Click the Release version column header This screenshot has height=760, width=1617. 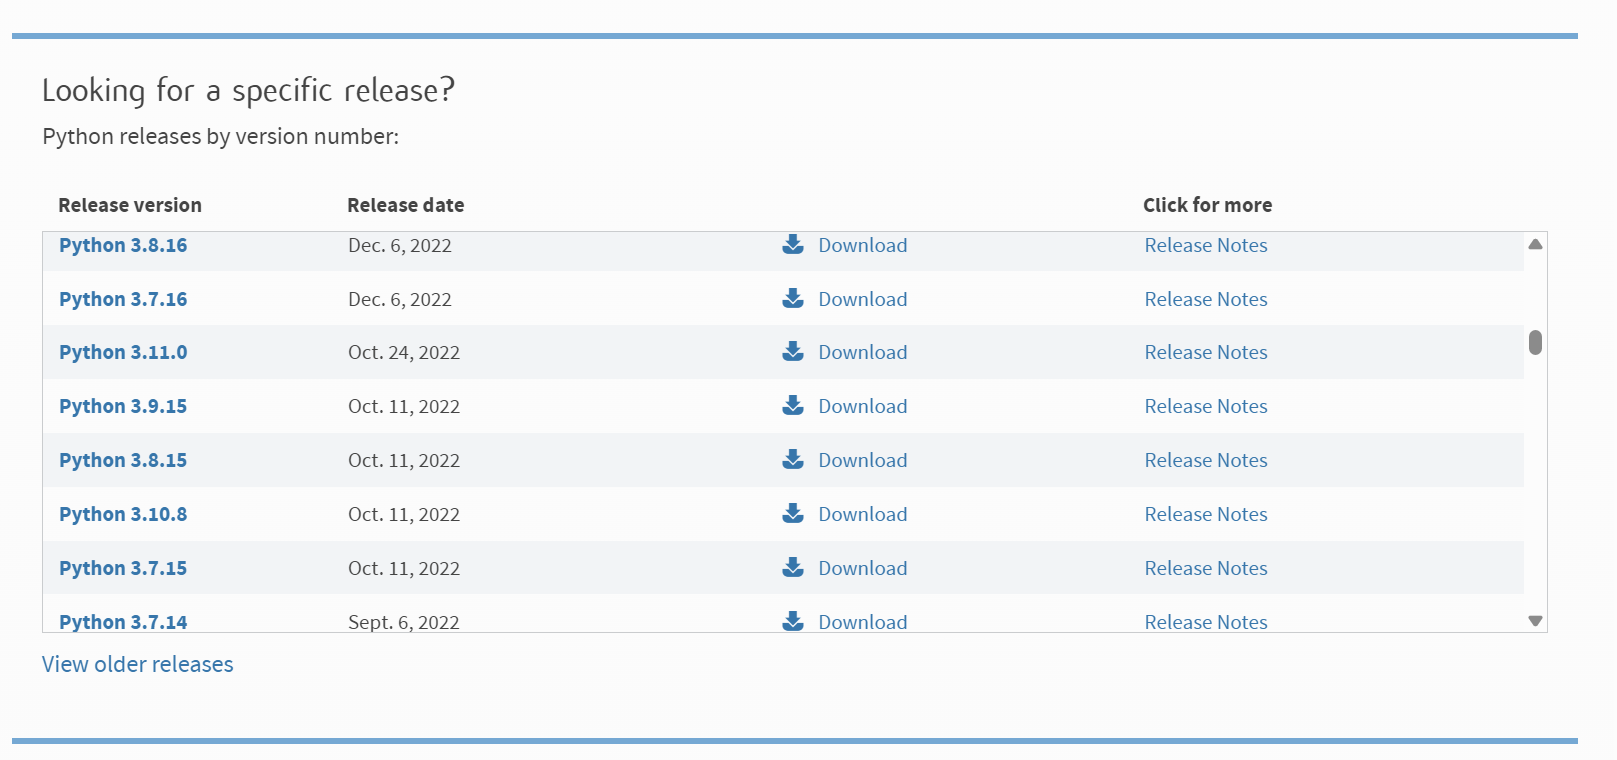130,205
